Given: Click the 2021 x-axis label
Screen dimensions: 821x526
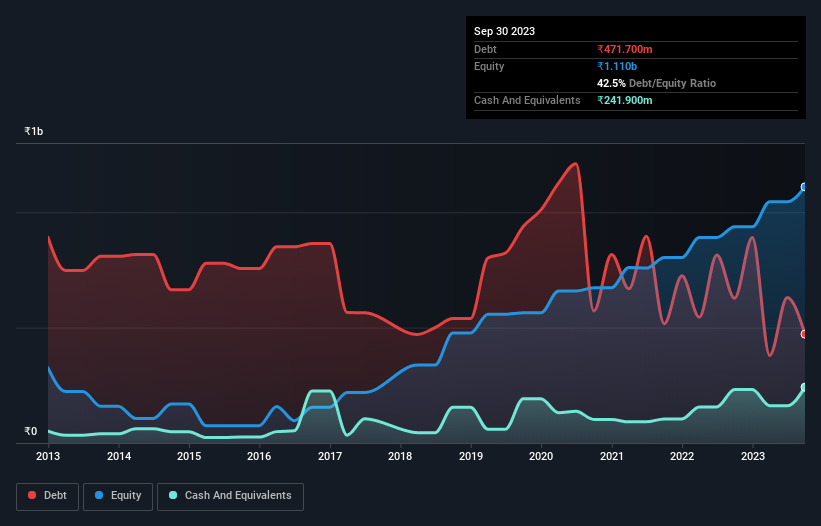Looking at the screenshot, I should coord(612,456).
